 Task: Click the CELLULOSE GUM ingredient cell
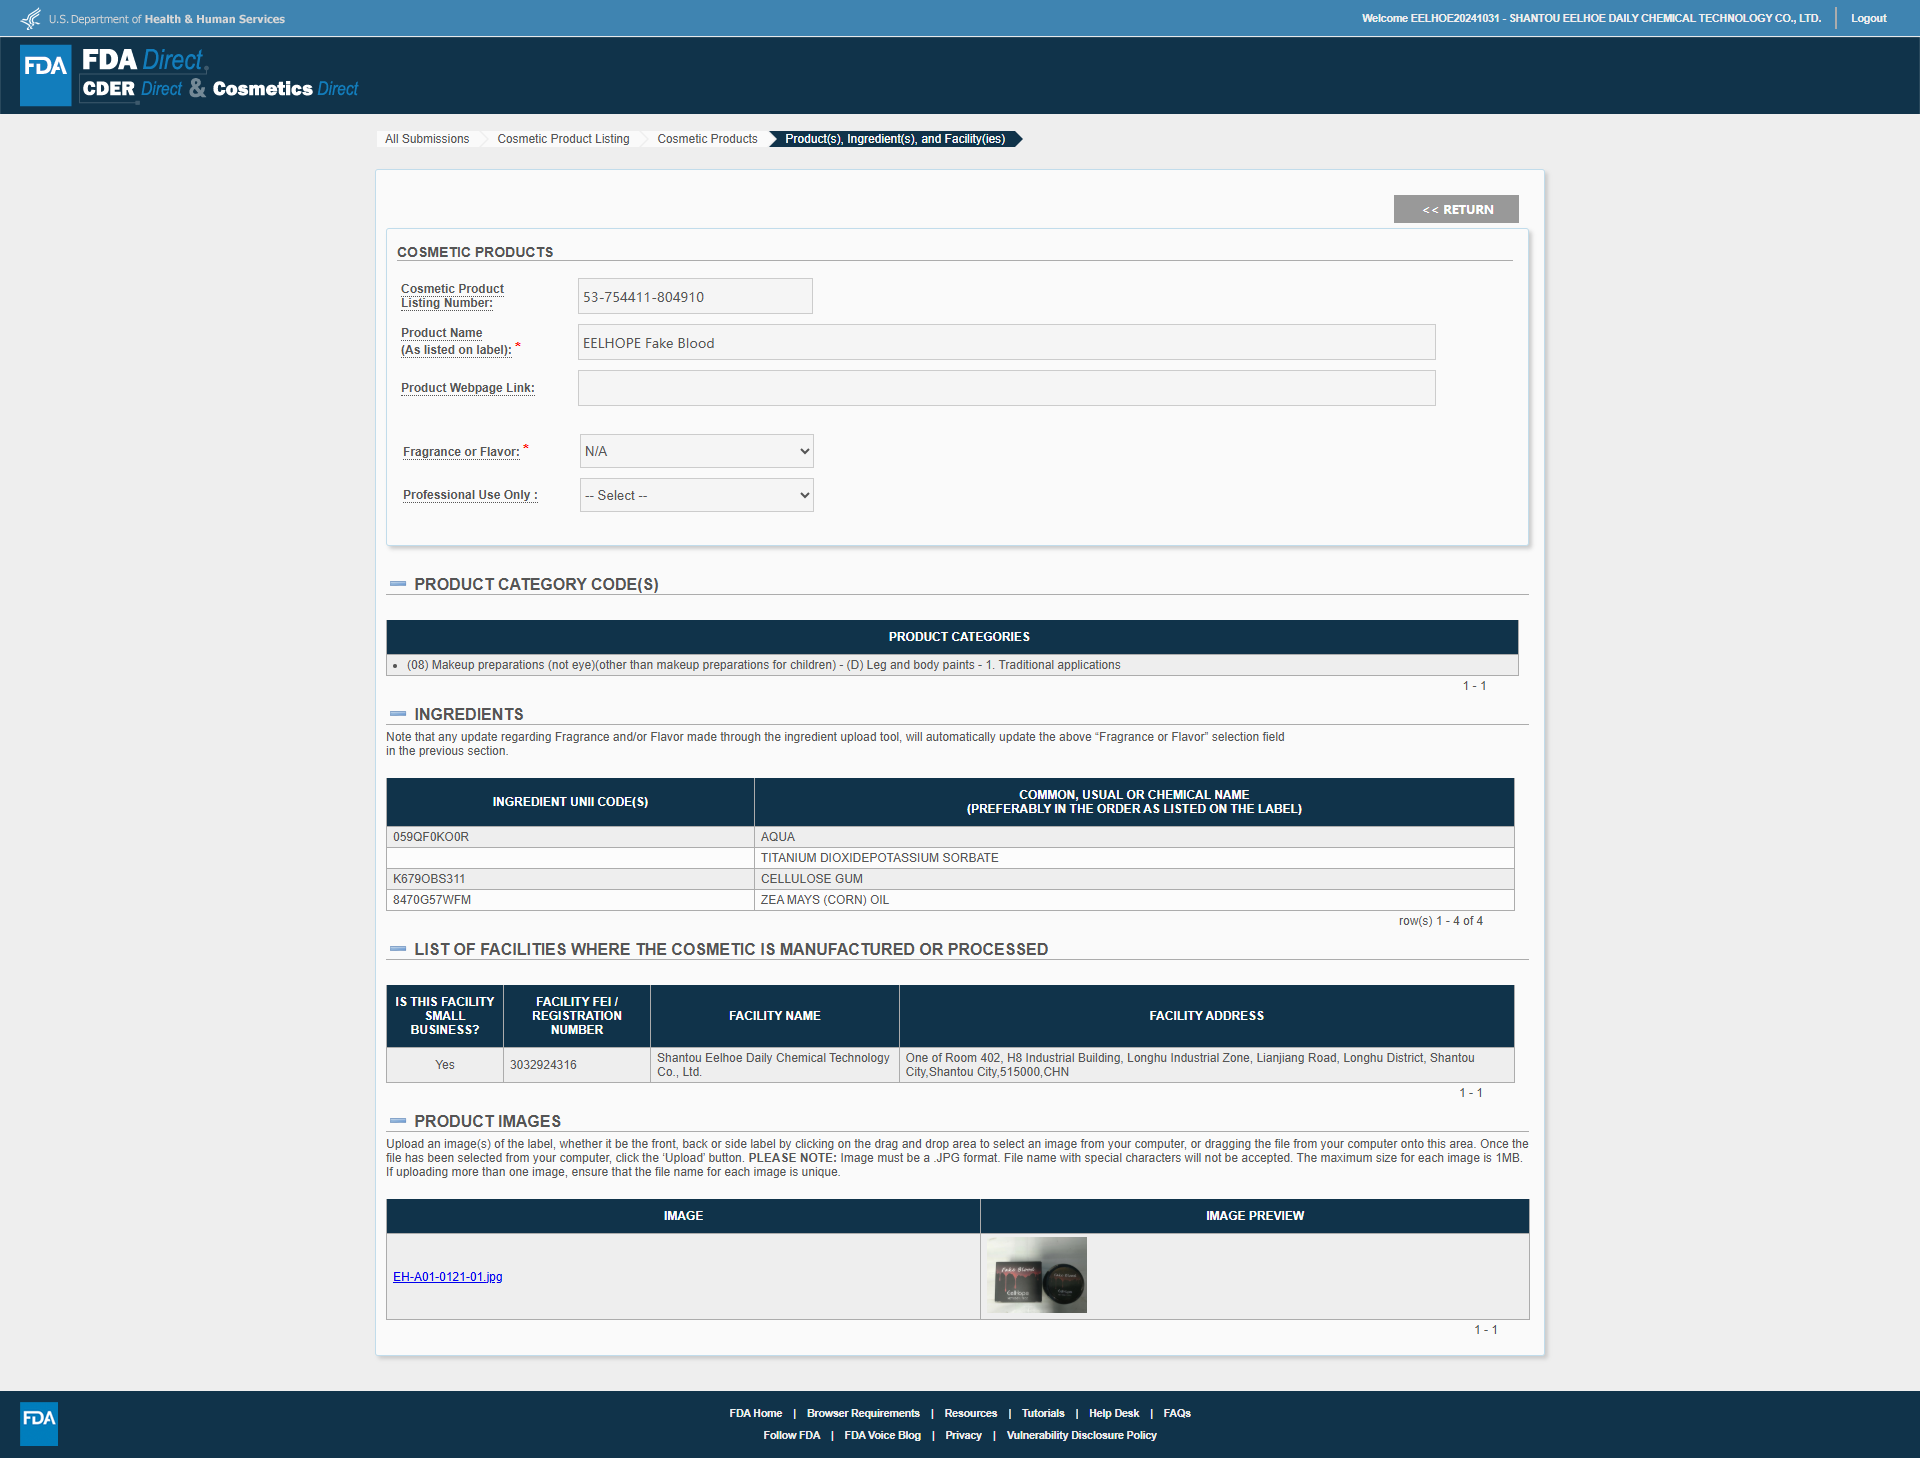tap(1134, 879)
